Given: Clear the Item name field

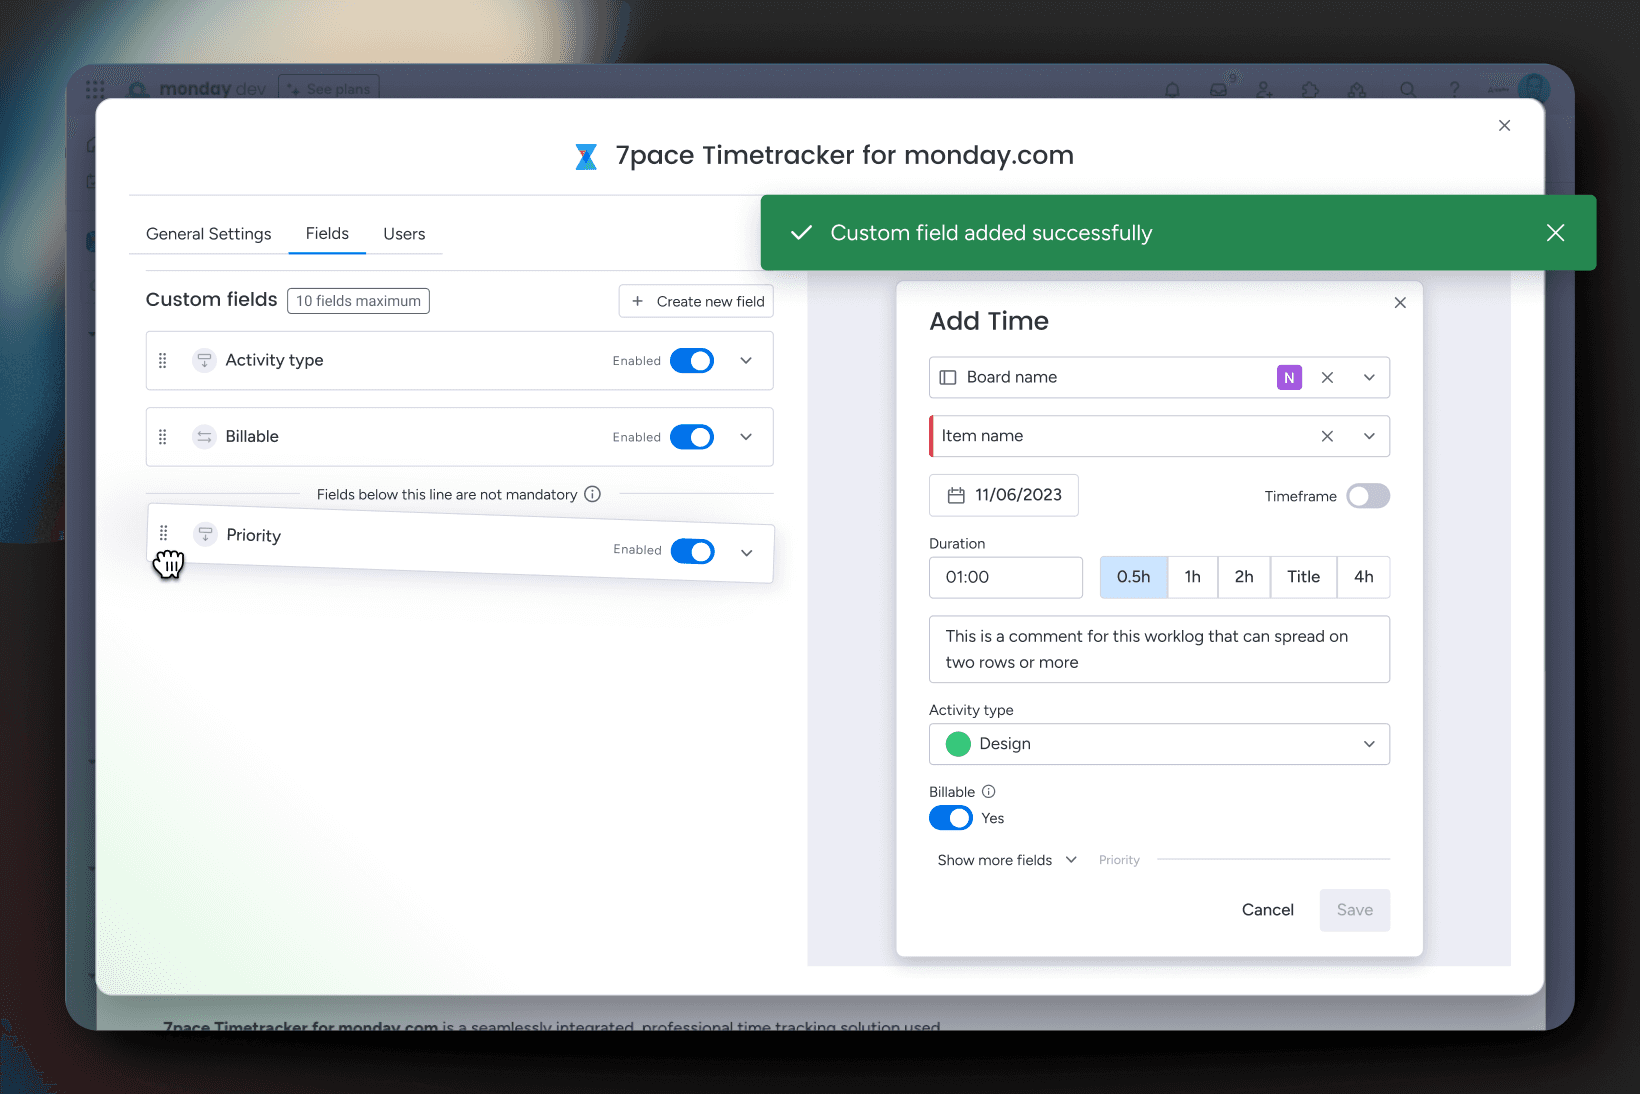Looking at the screenshot, I should (x=1327, y=436).
